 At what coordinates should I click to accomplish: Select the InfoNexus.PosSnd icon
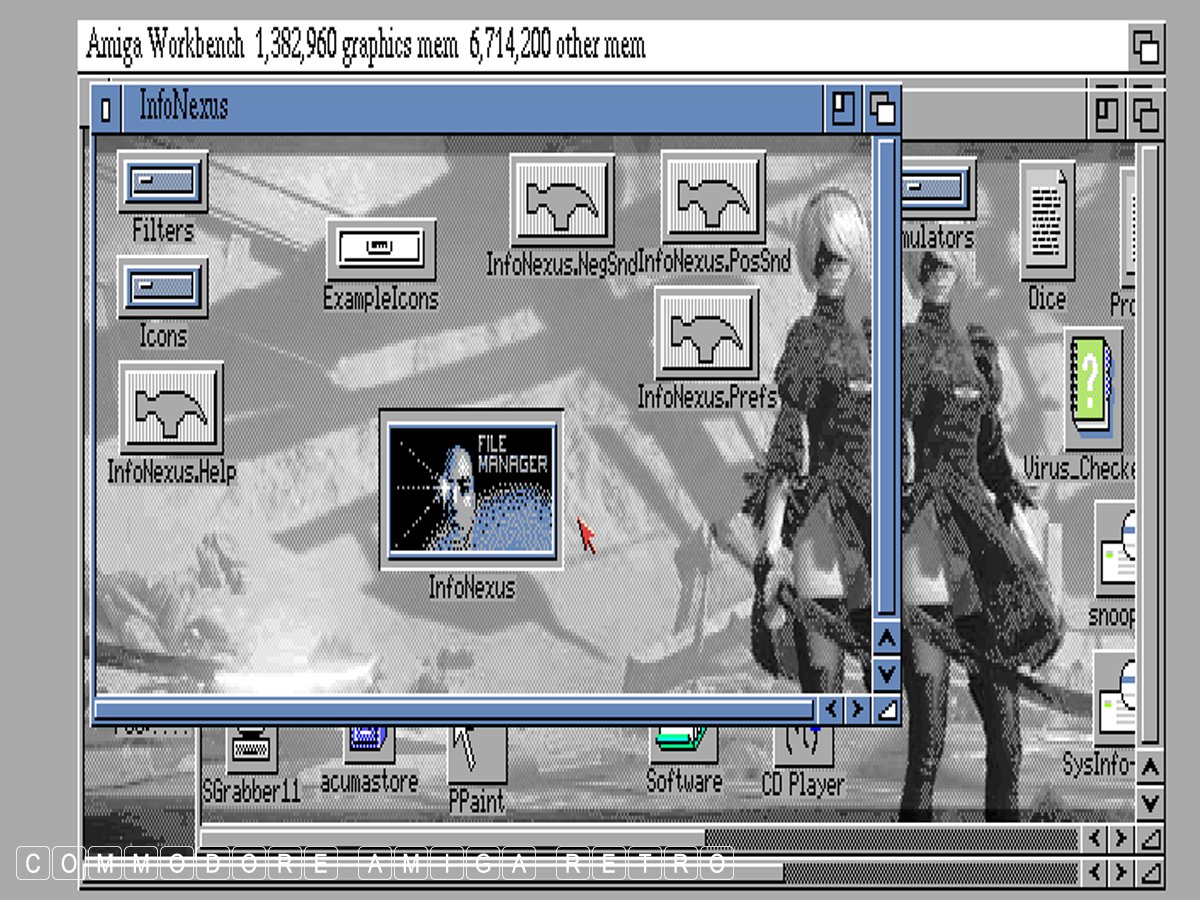pos(713,198)
